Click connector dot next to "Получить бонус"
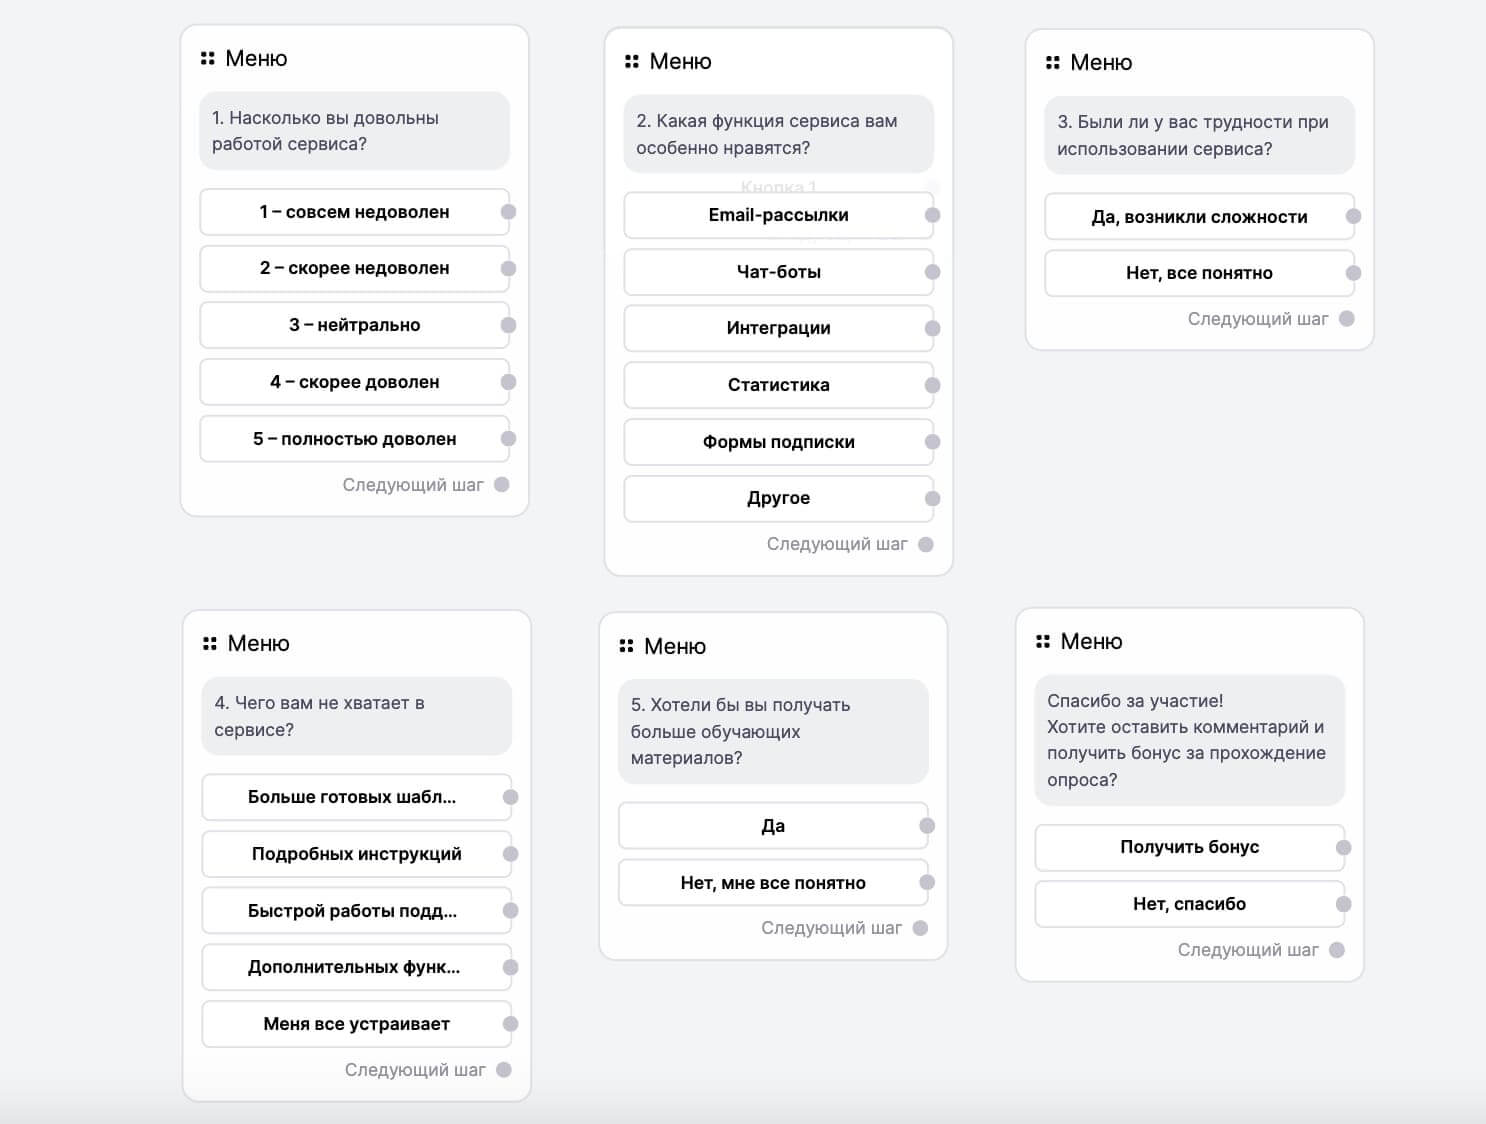Viewport: 1486px width, 1124px height. (x=1344, y=848)
